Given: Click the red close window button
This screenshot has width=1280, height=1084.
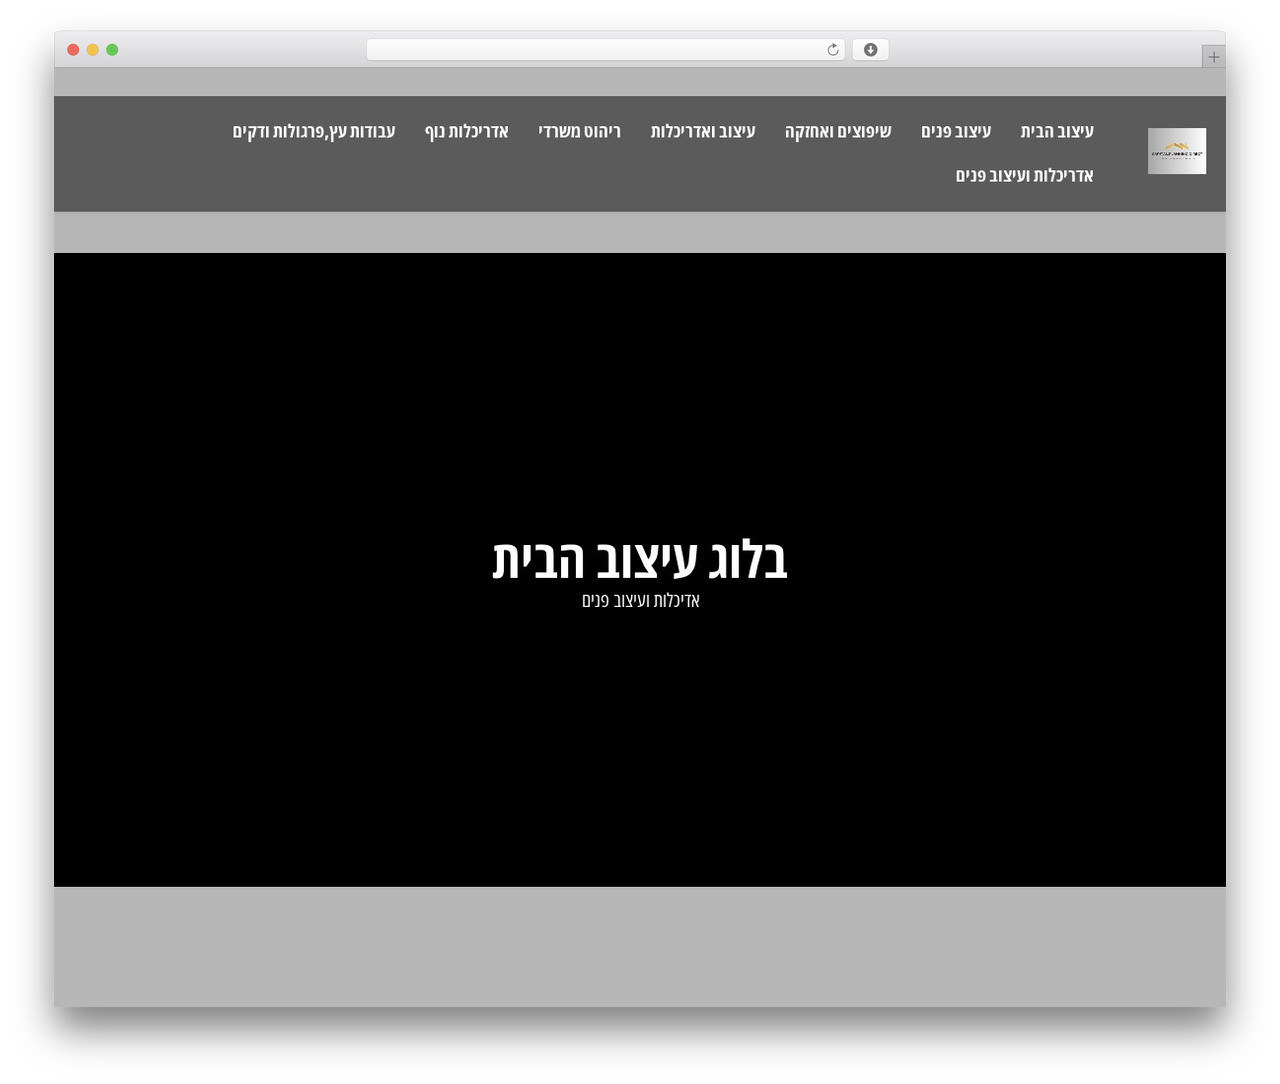Looking at the screenshot, I should 73,50.
